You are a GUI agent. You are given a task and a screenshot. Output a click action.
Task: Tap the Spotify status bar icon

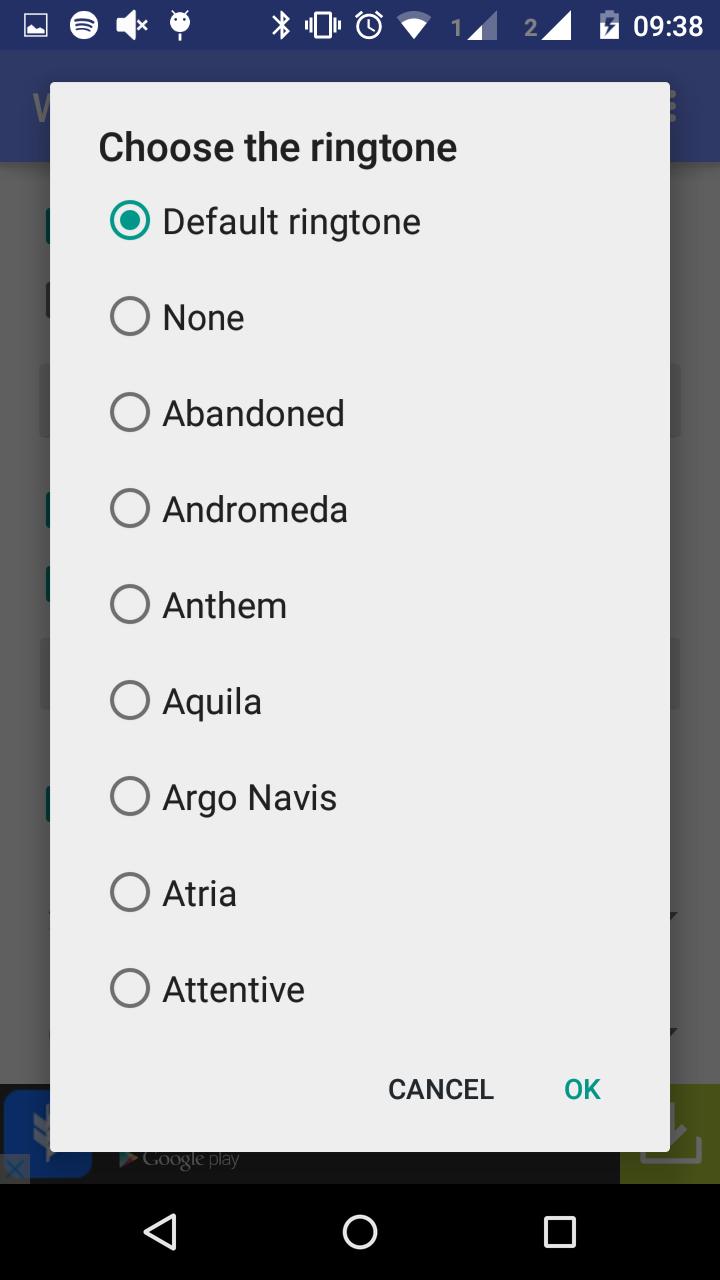click(84, 25)
